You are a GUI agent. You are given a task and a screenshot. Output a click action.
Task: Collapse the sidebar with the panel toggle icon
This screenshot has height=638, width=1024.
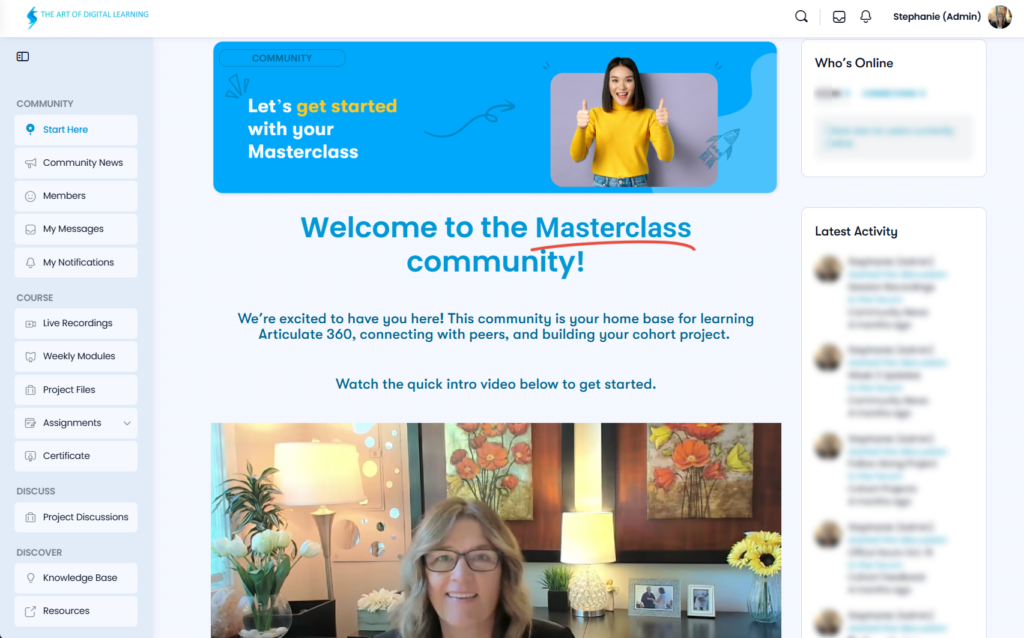click(x=23, y=57)
